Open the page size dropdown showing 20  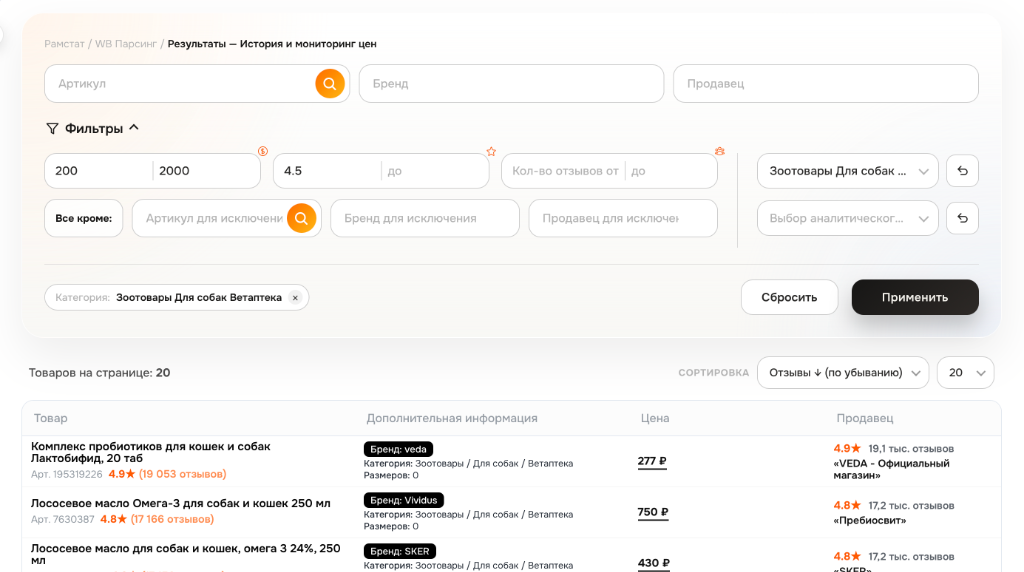(x=965, y=373)
